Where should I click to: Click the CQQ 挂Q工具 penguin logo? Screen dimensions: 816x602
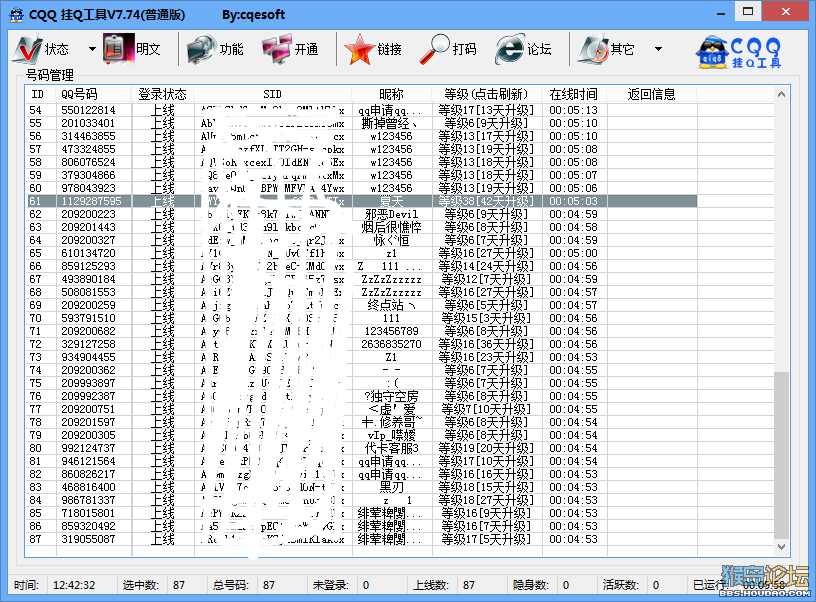pyautogui.click(x=738, y=52)
